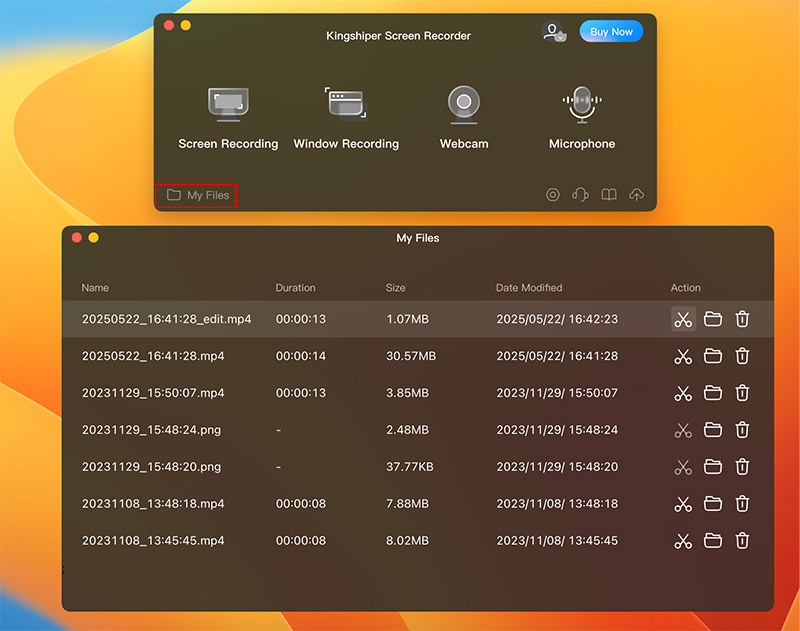800x631 pixels.
Task: Open the user guide book icon
Action: click(609, 194)
